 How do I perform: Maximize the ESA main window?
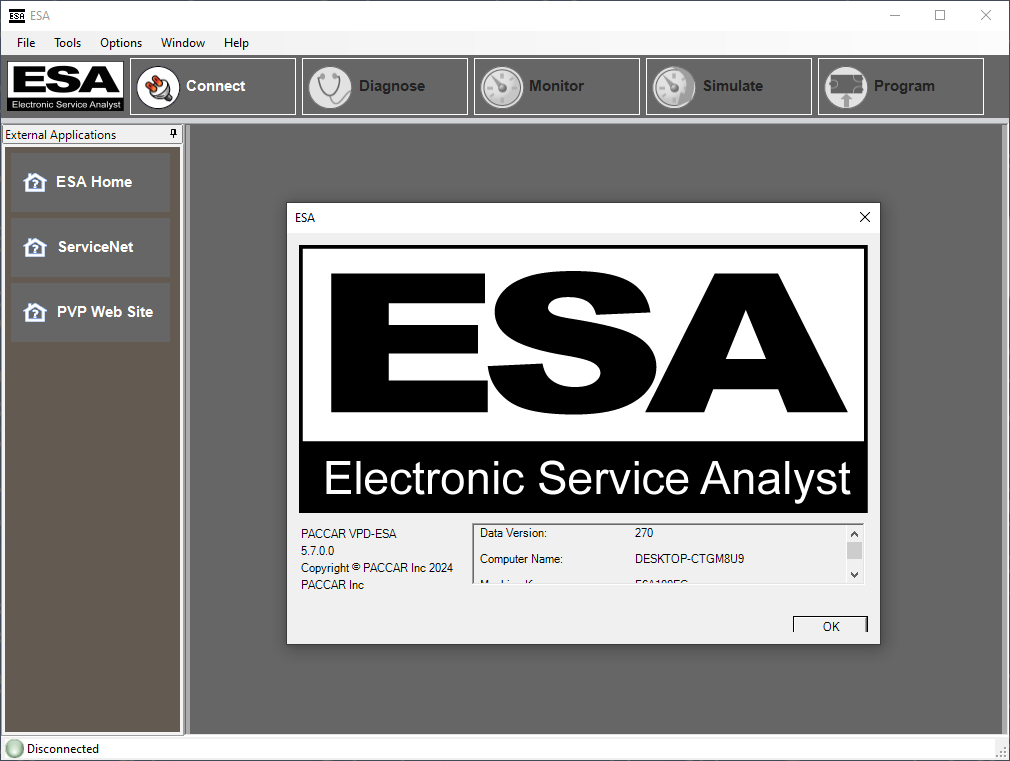pos(940,15)
